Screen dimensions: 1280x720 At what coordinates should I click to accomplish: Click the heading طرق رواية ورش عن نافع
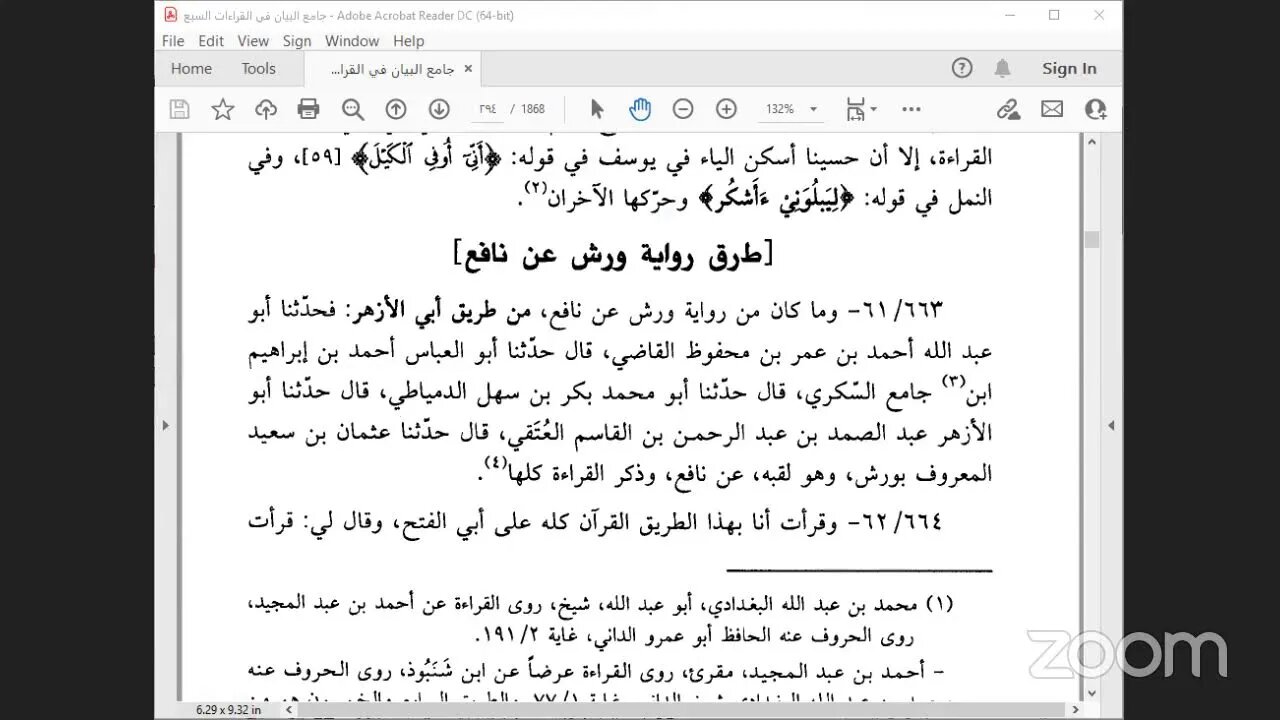613,254
